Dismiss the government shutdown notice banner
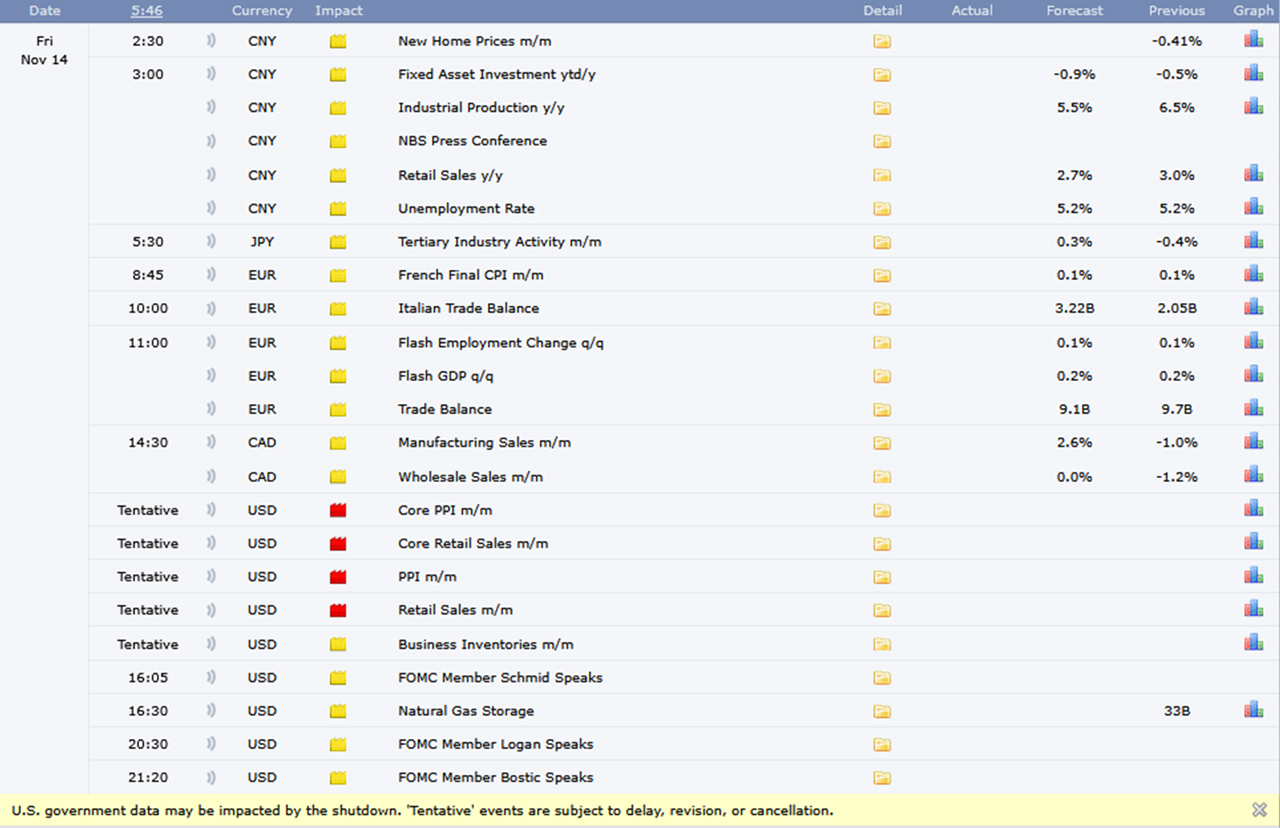 coord(1259,810)
